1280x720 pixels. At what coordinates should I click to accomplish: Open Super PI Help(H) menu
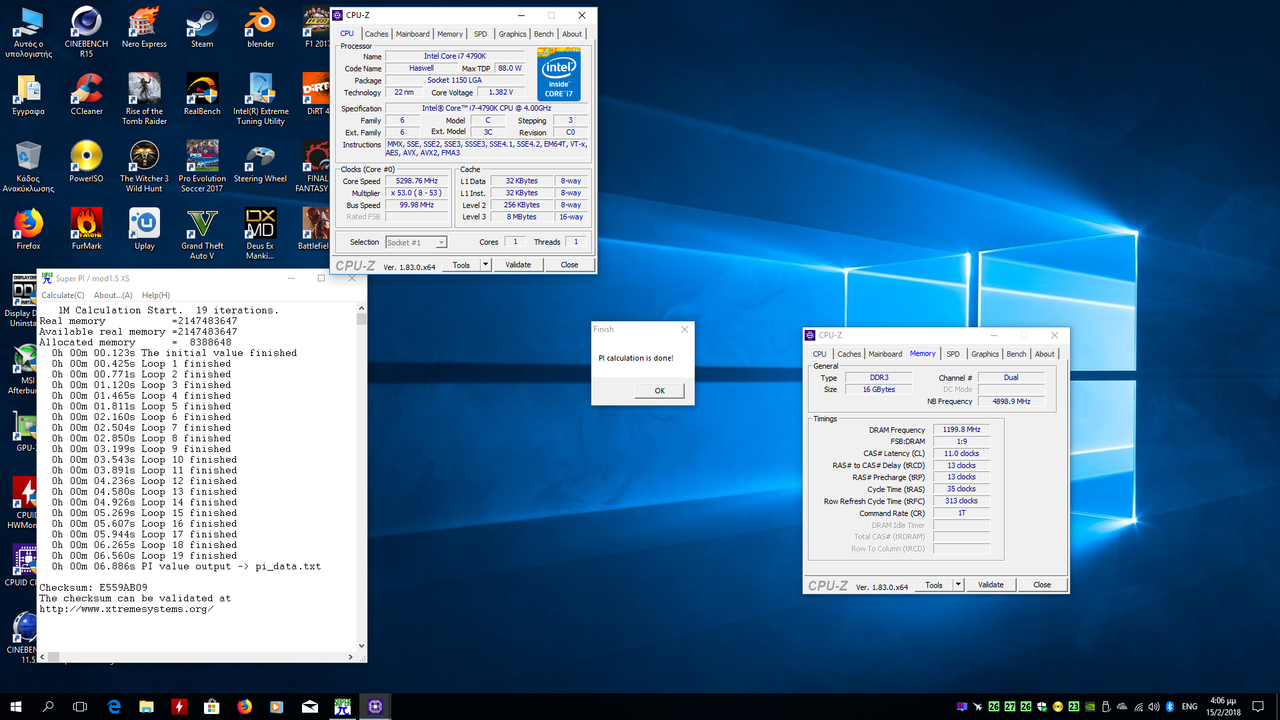[155, 295]
